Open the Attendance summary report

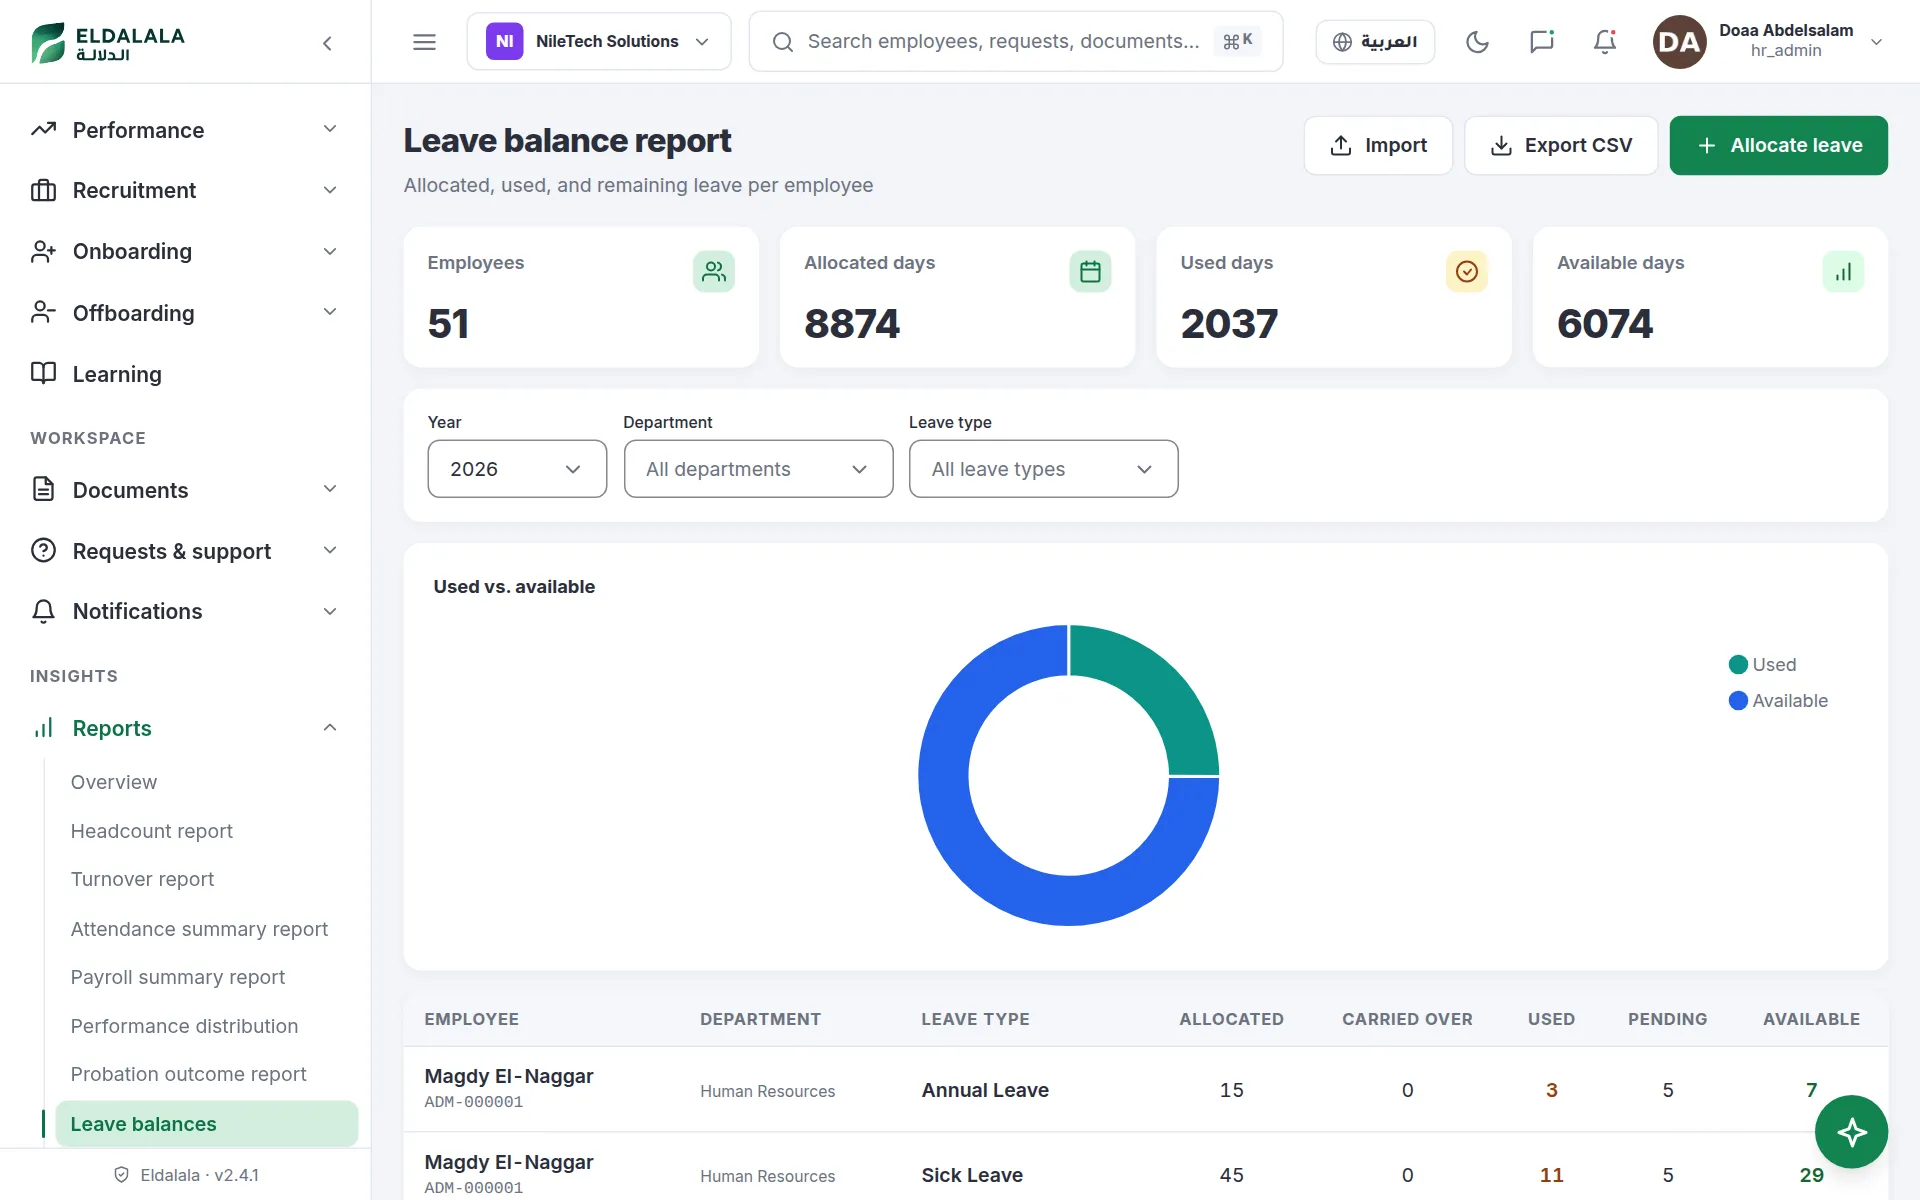pos(199,929)
